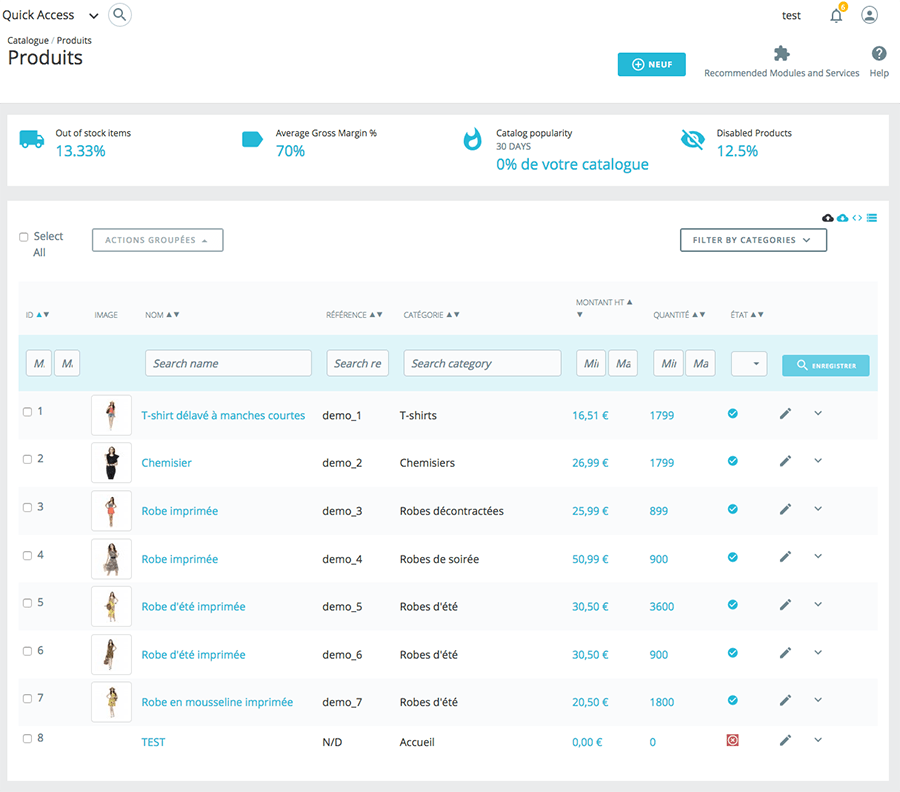Screen dimensions: 900x792
Task: Click the Enregistrer search button
Action: click(825, 366)
